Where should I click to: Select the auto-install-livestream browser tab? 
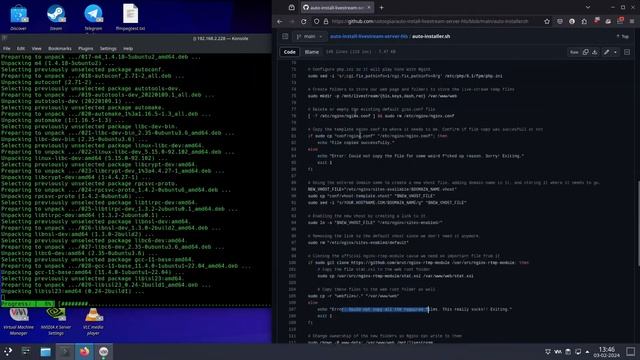pos(337,8)
